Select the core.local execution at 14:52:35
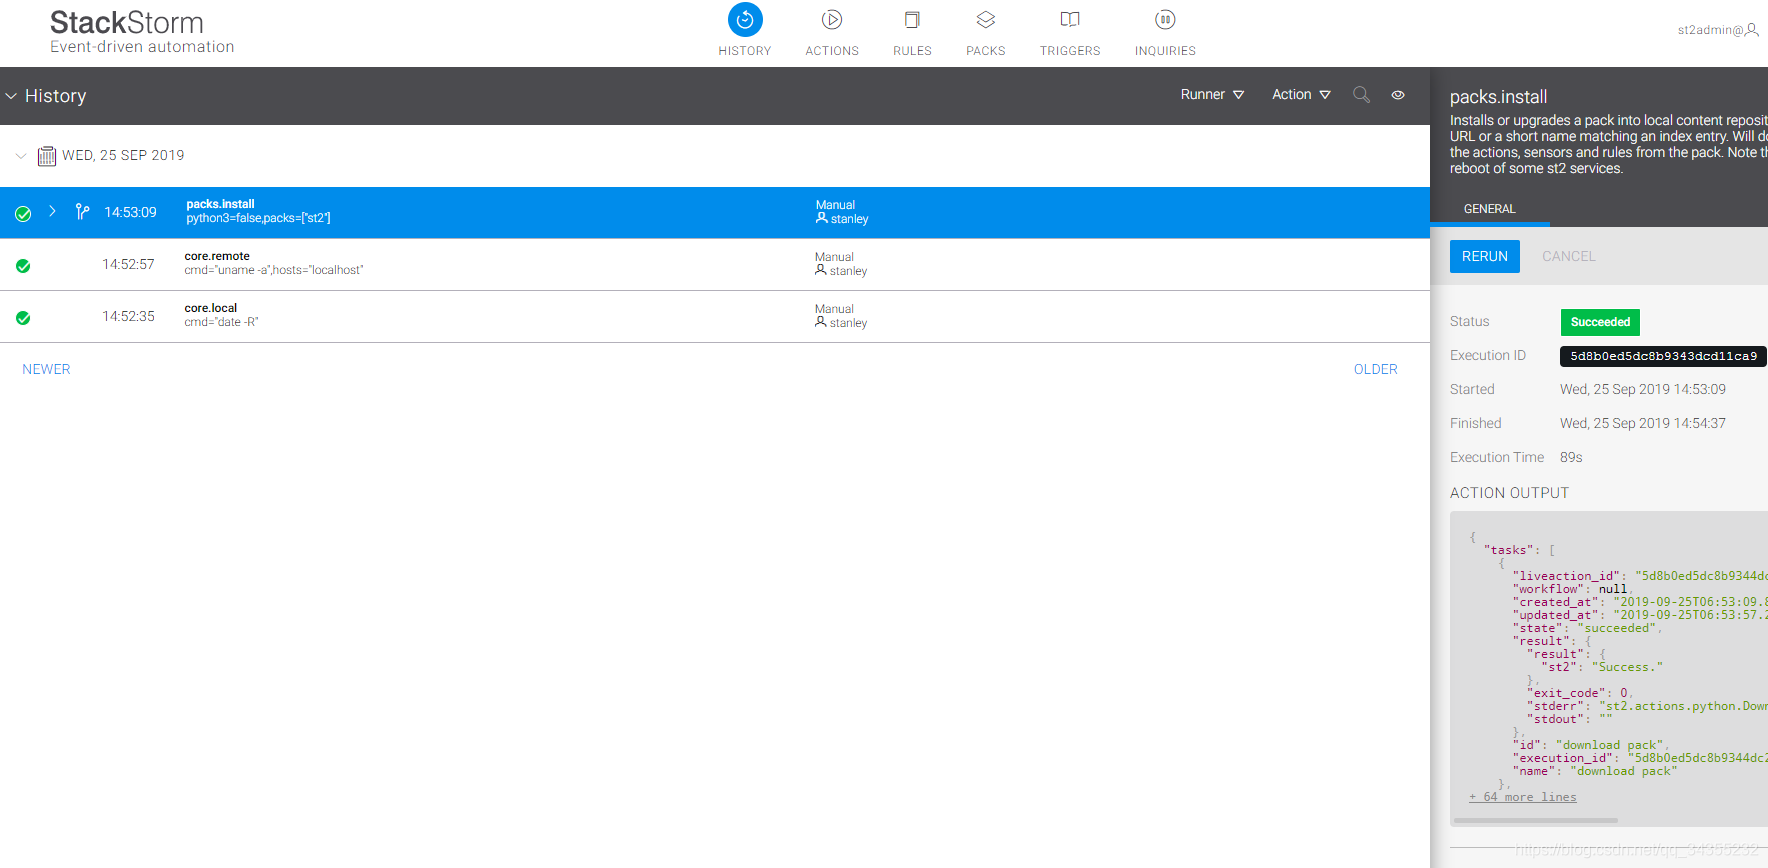The width and height of the screenshot is (1768, 868). tap(715, 316)
